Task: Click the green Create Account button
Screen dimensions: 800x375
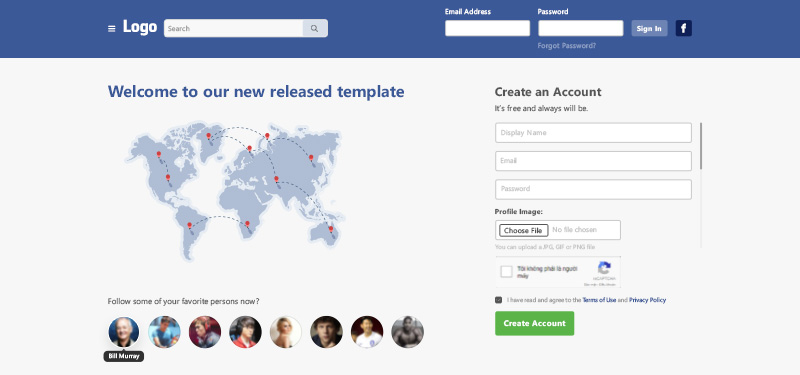Action: point(534,323)
